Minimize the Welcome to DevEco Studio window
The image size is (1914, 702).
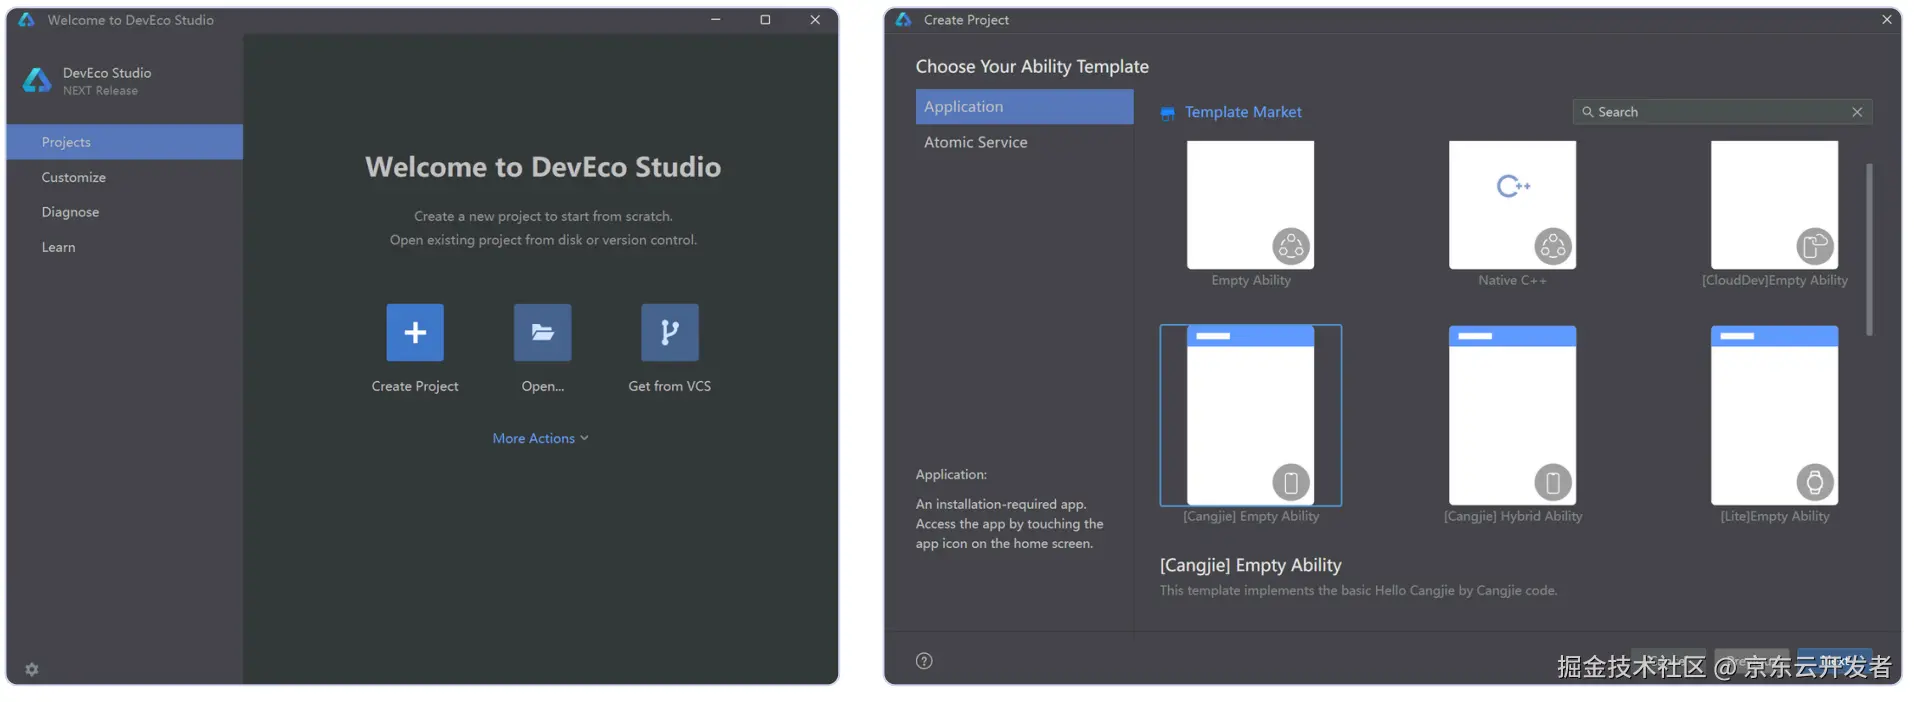[716, 19]
